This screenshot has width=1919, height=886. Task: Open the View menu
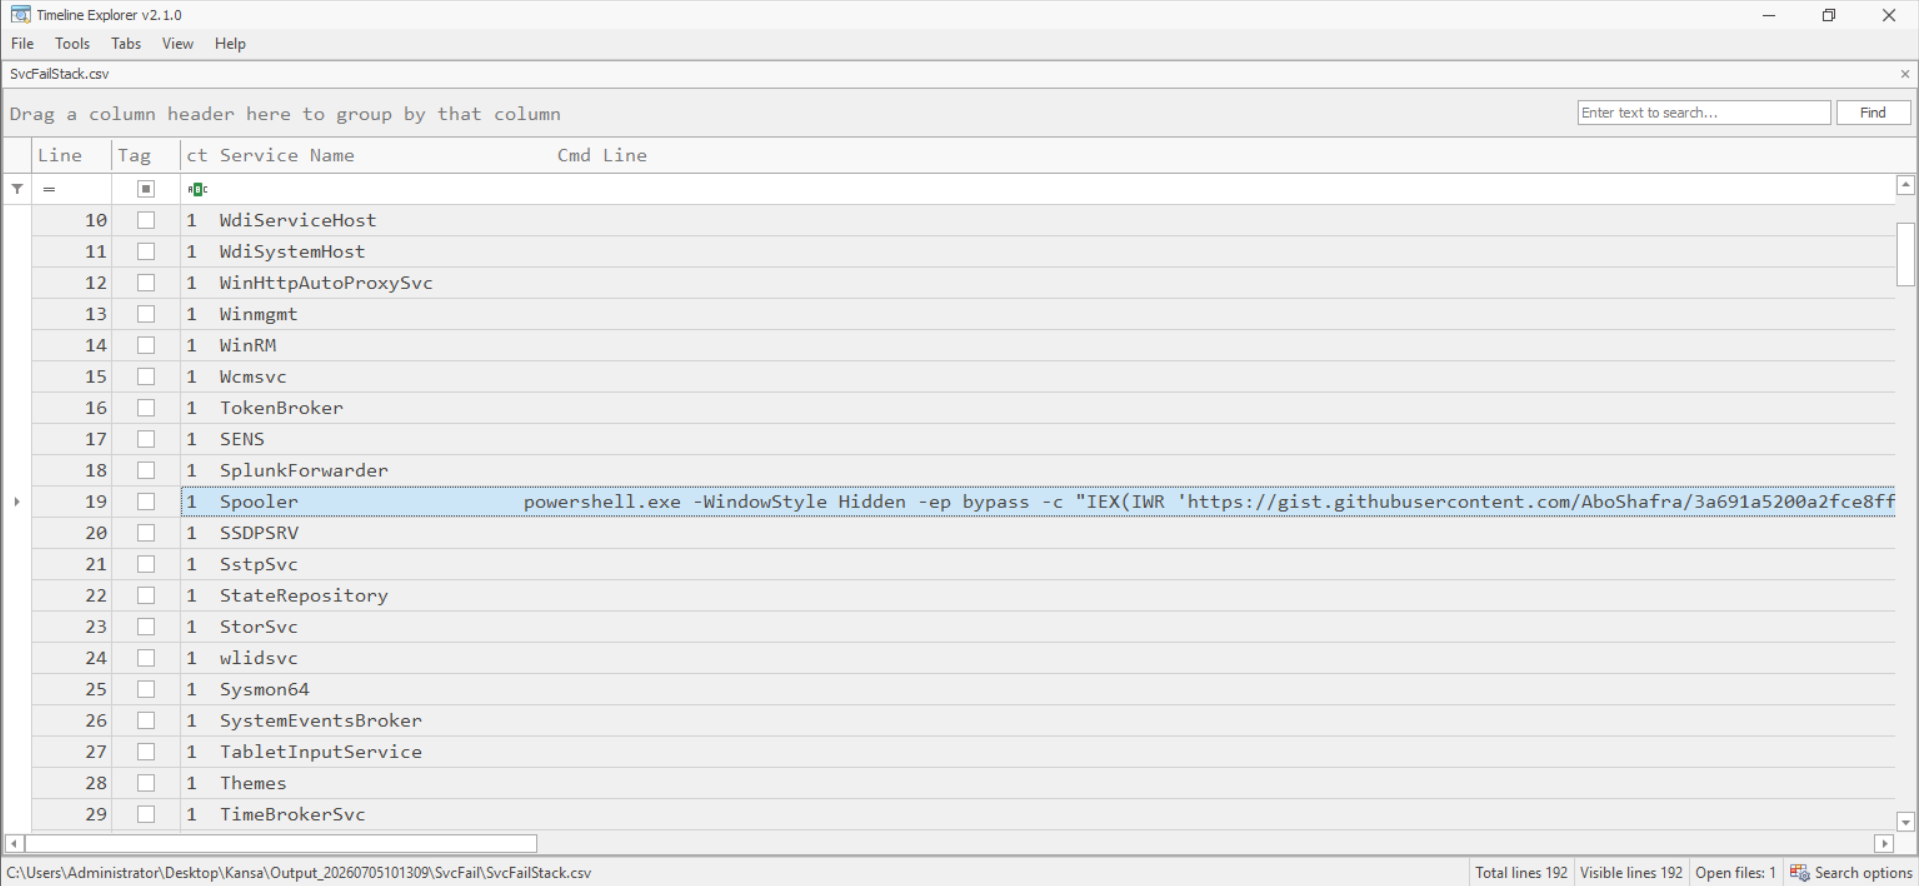178,43
